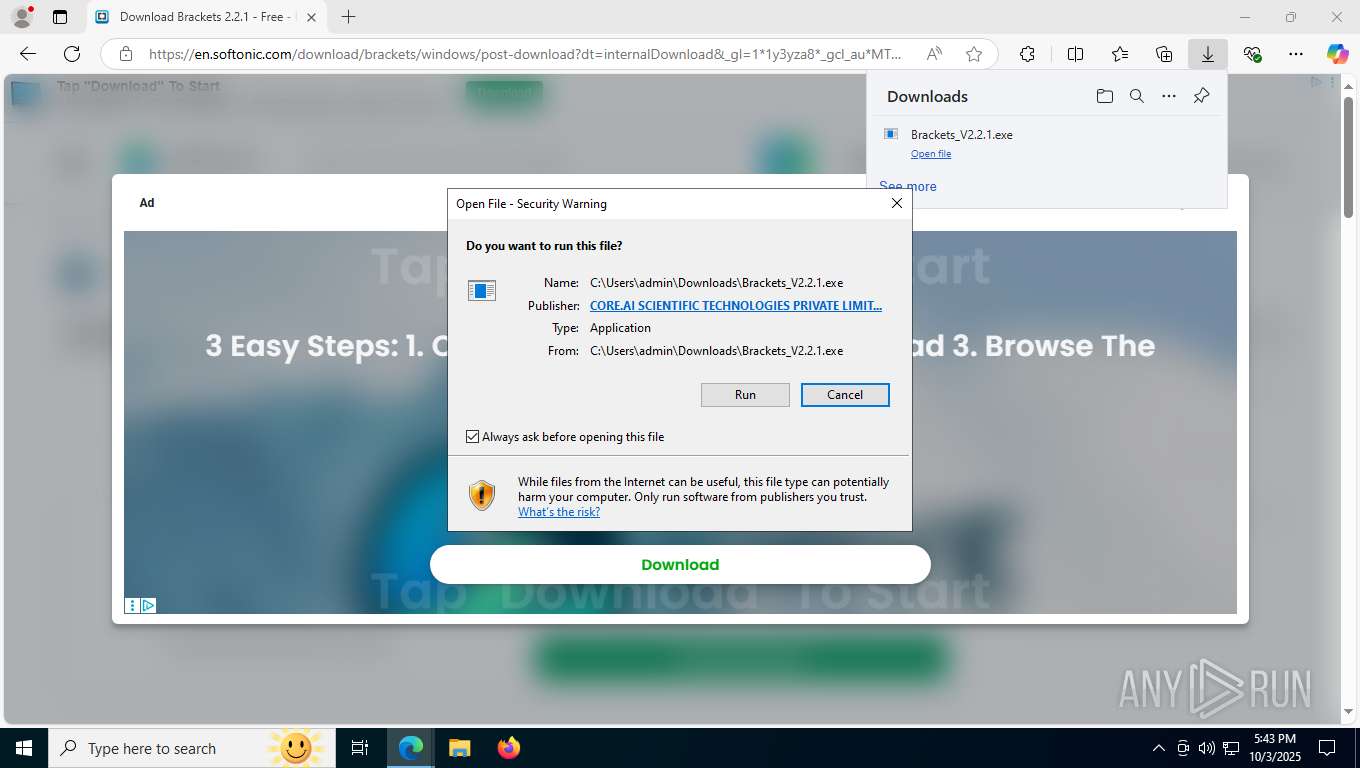The height and width of the screenshot is (768, 1360).
Task: Open a new tab with plus button
Action: tap(348, 17)
